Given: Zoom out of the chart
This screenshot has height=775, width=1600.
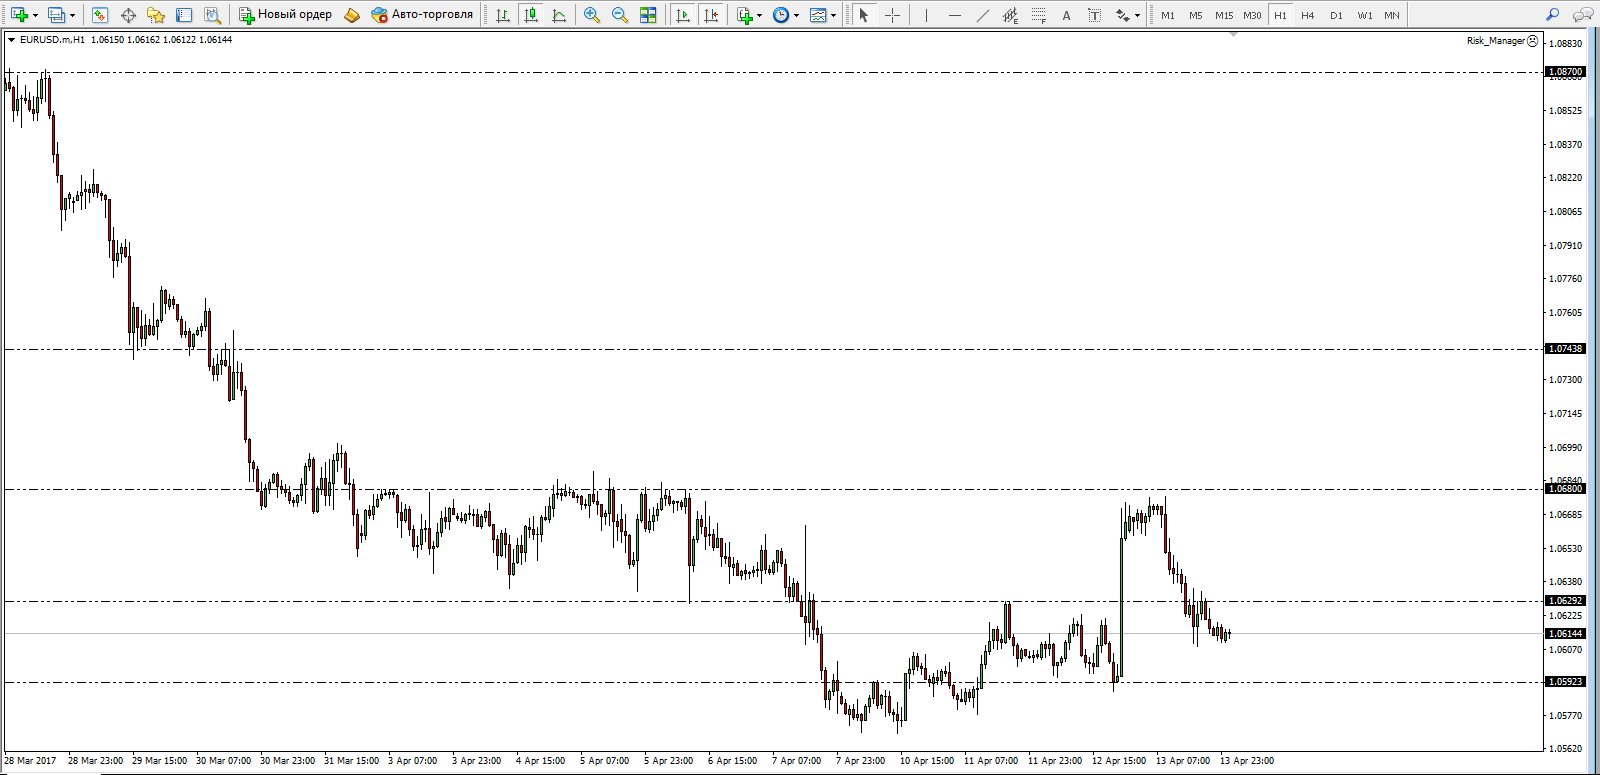Looking at the screenshot, I should pos(620,15).
